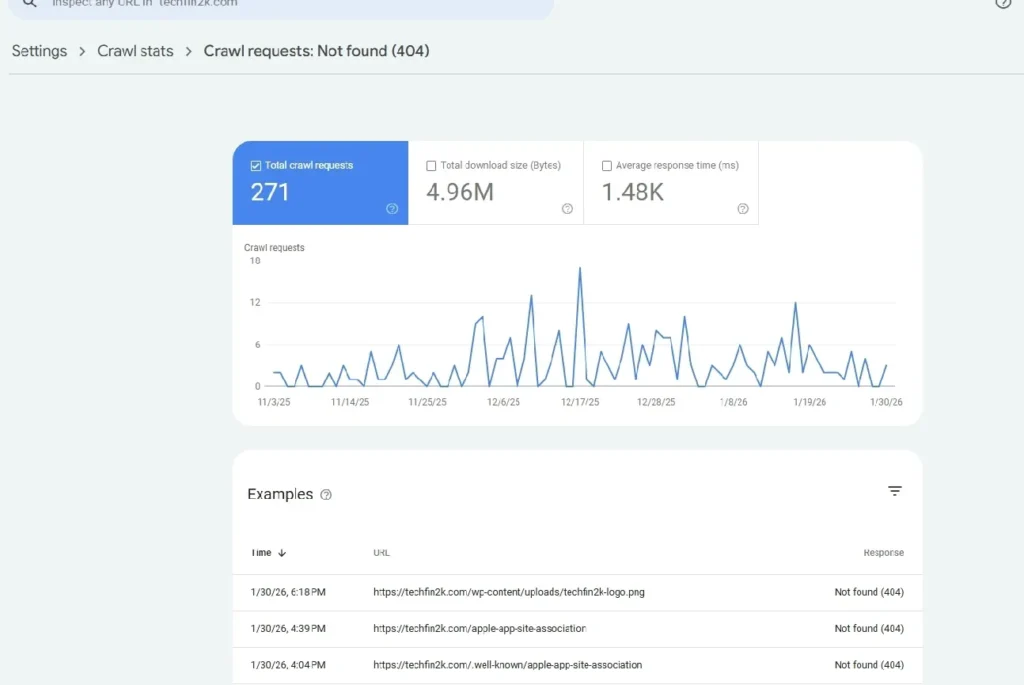This screenshot has height=685, width=1024.
Task: Click the sort arrow beside Time header
Action: [282, 552]
